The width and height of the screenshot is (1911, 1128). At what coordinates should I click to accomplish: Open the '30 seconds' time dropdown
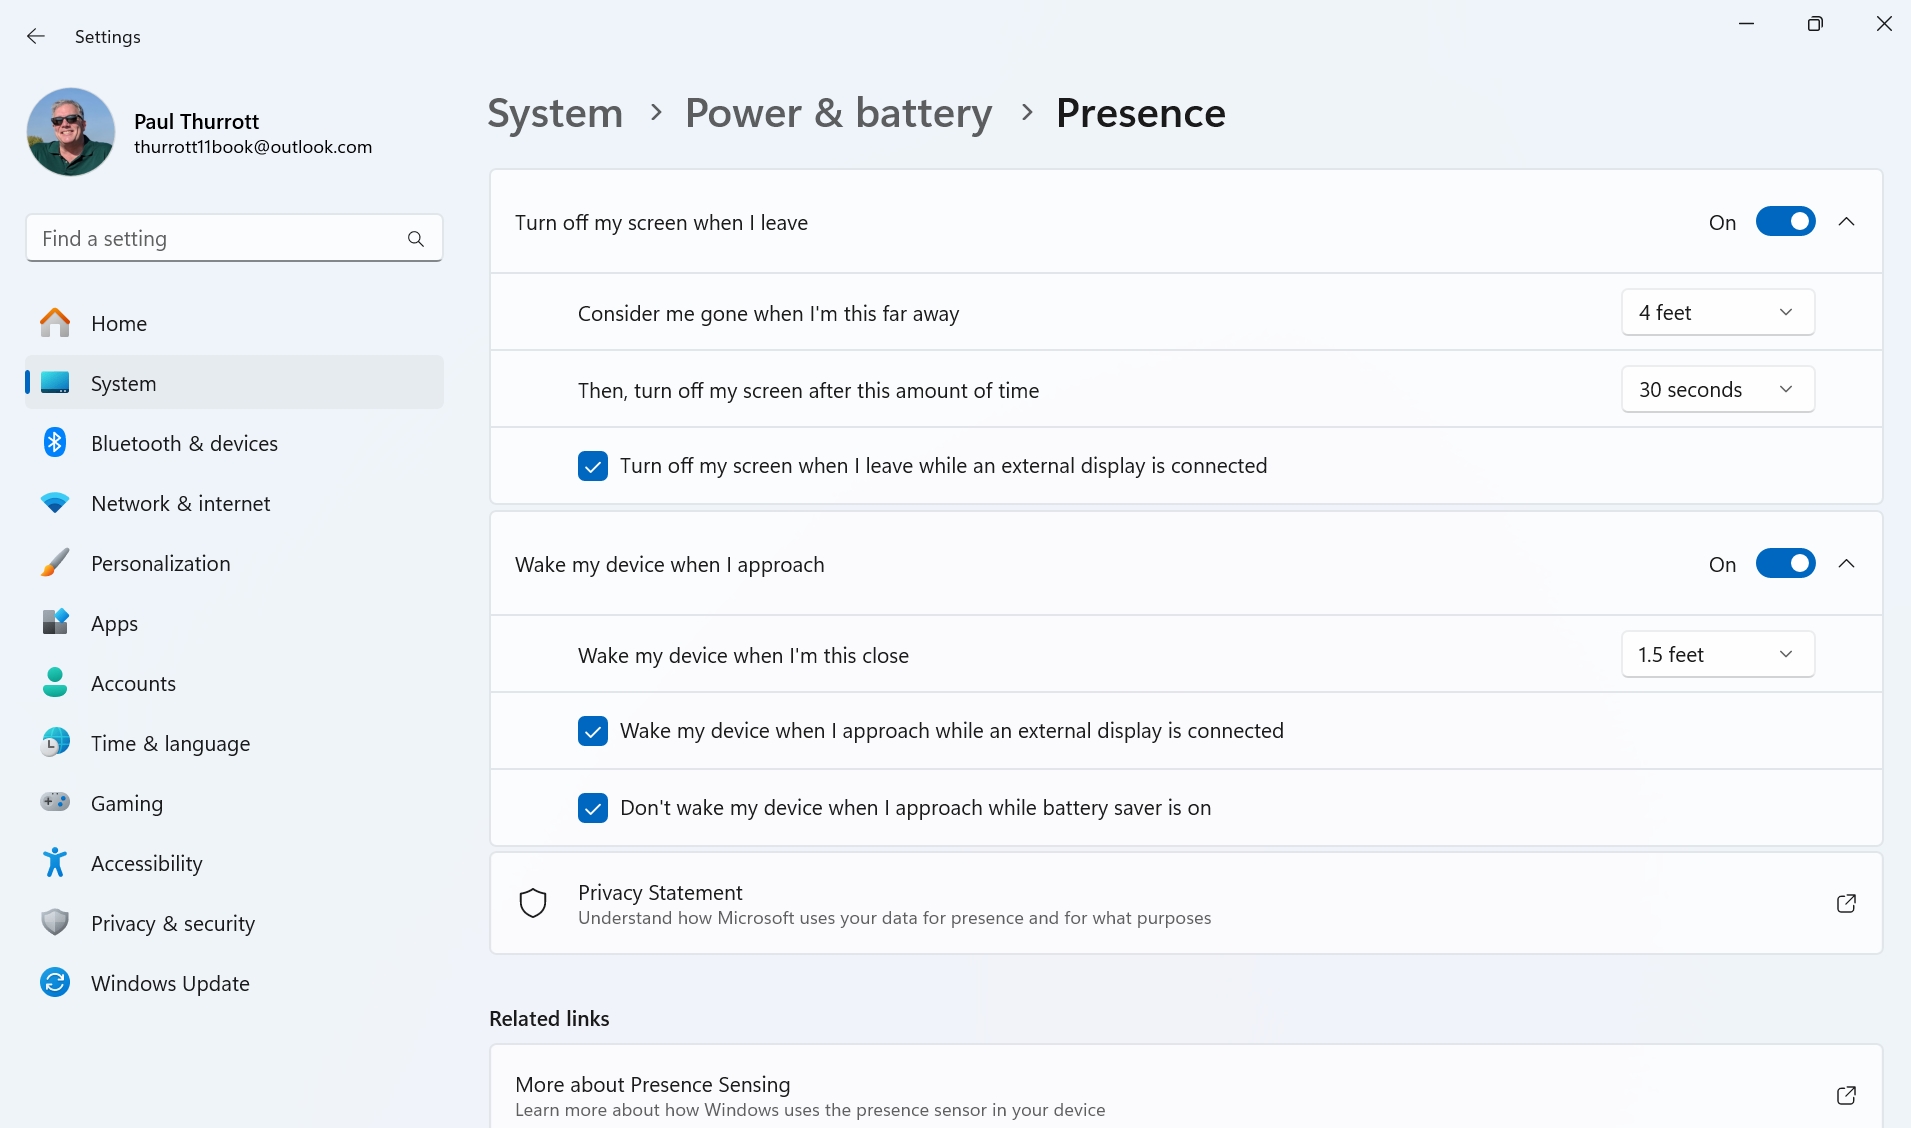tap(1717, 390)
